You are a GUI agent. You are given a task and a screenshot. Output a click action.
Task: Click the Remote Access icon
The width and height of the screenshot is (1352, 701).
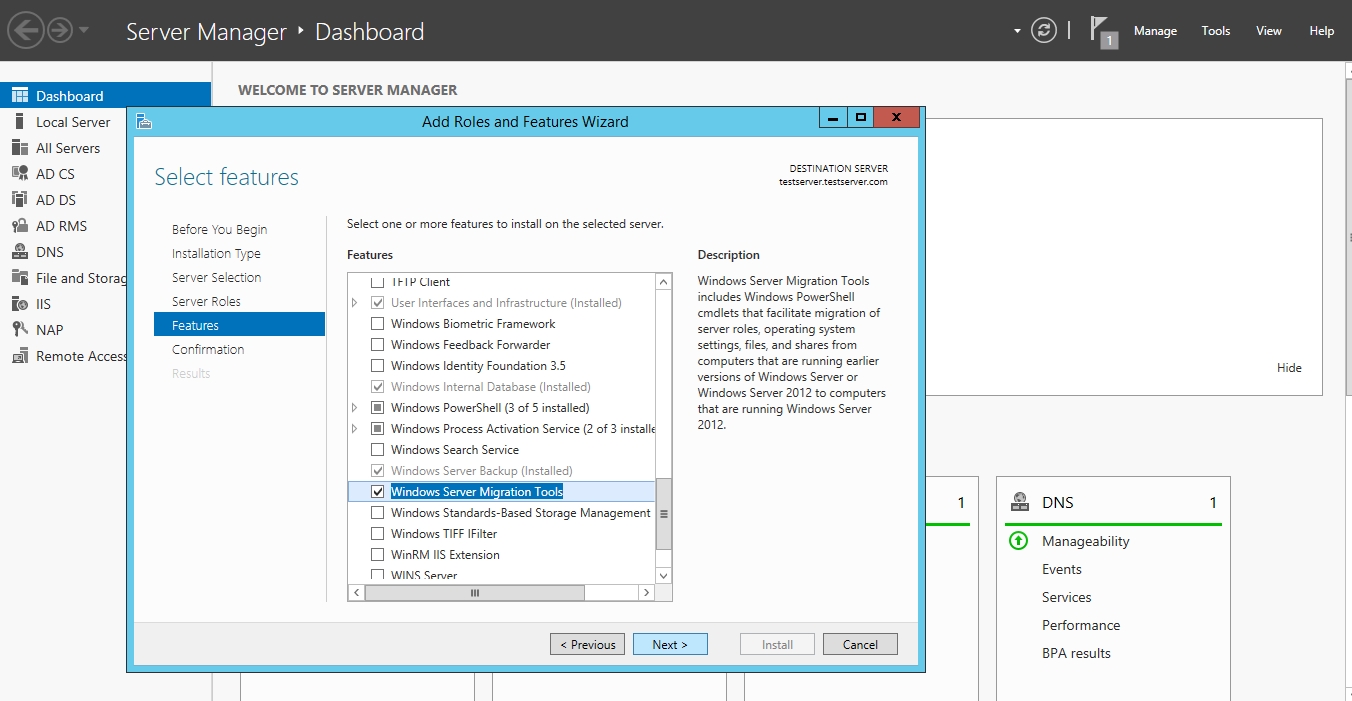point(20,356)
